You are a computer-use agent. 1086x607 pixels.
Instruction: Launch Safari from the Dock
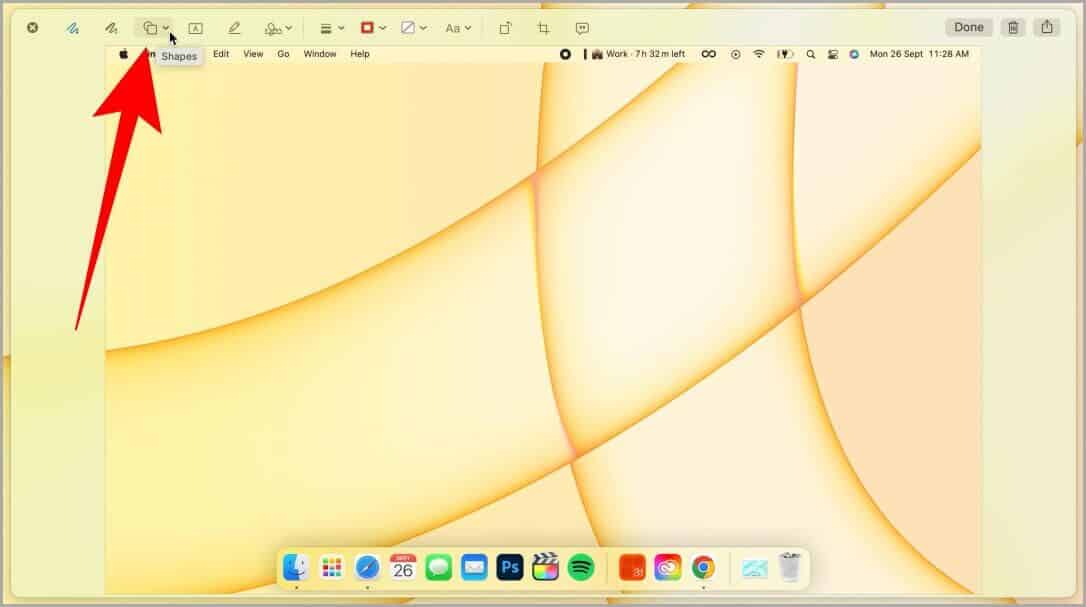click(367, 568)
